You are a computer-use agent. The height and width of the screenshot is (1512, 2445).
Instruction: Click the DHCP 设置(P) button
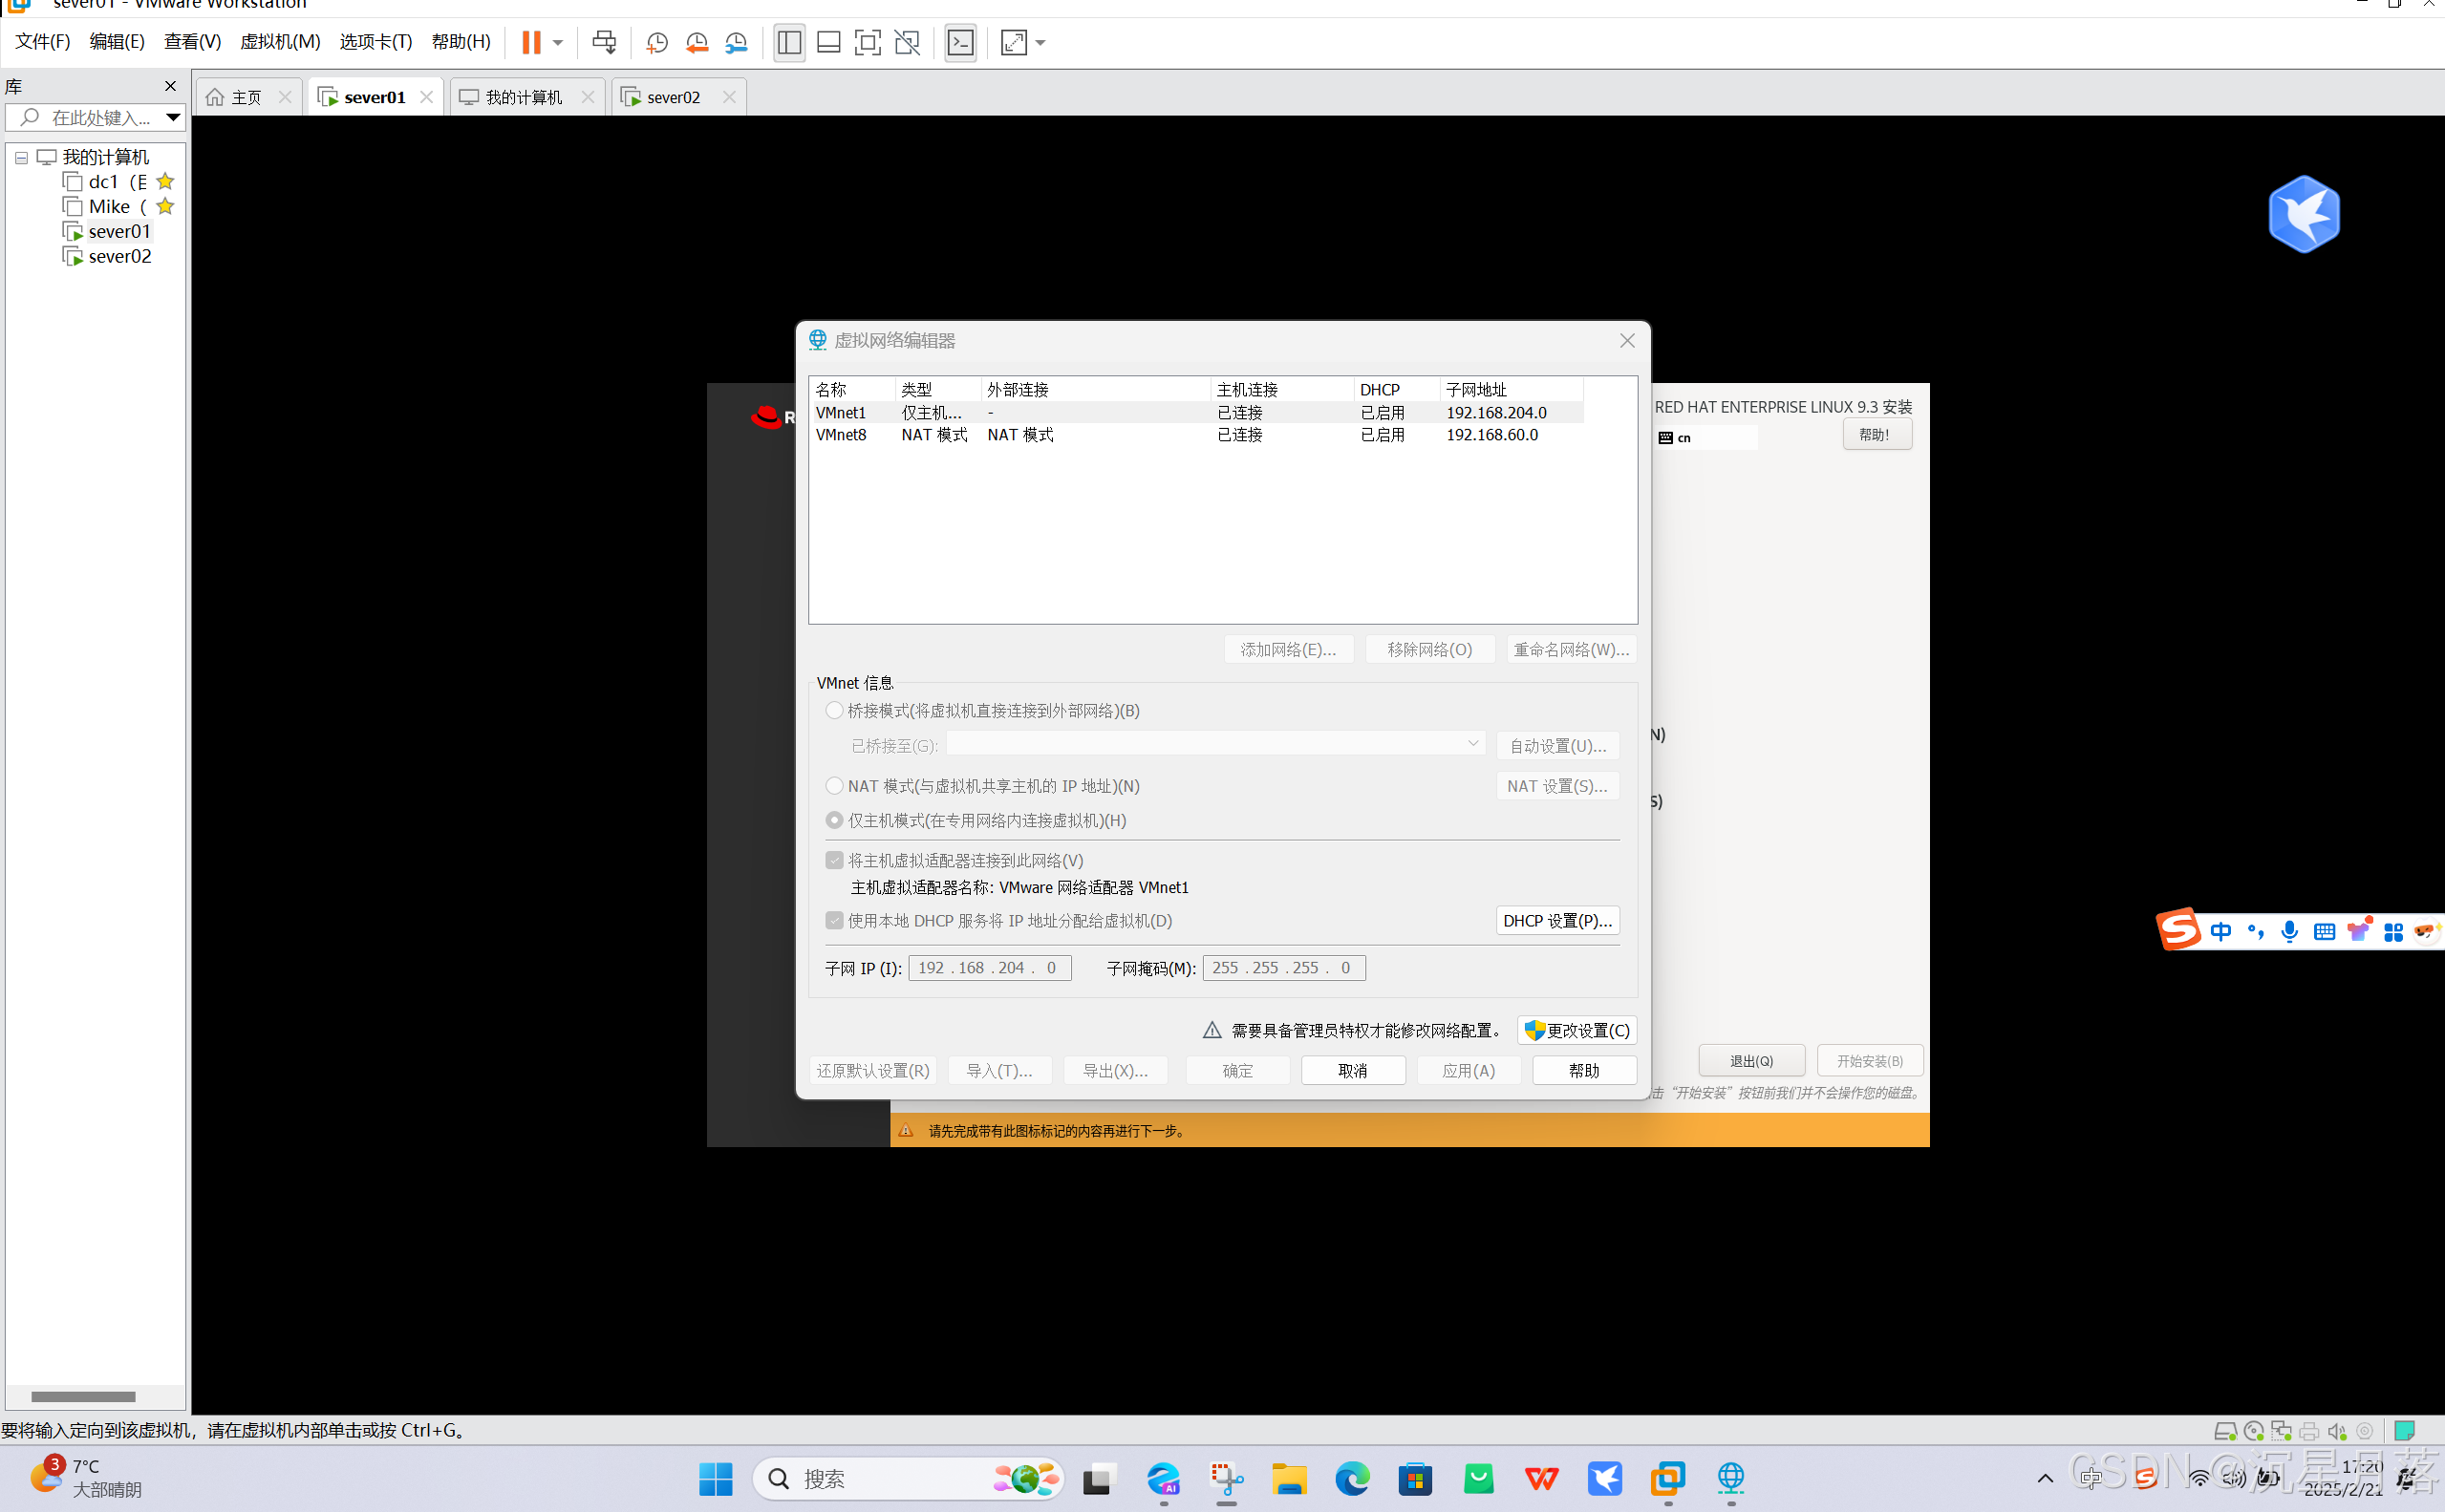coord(1557,920)
